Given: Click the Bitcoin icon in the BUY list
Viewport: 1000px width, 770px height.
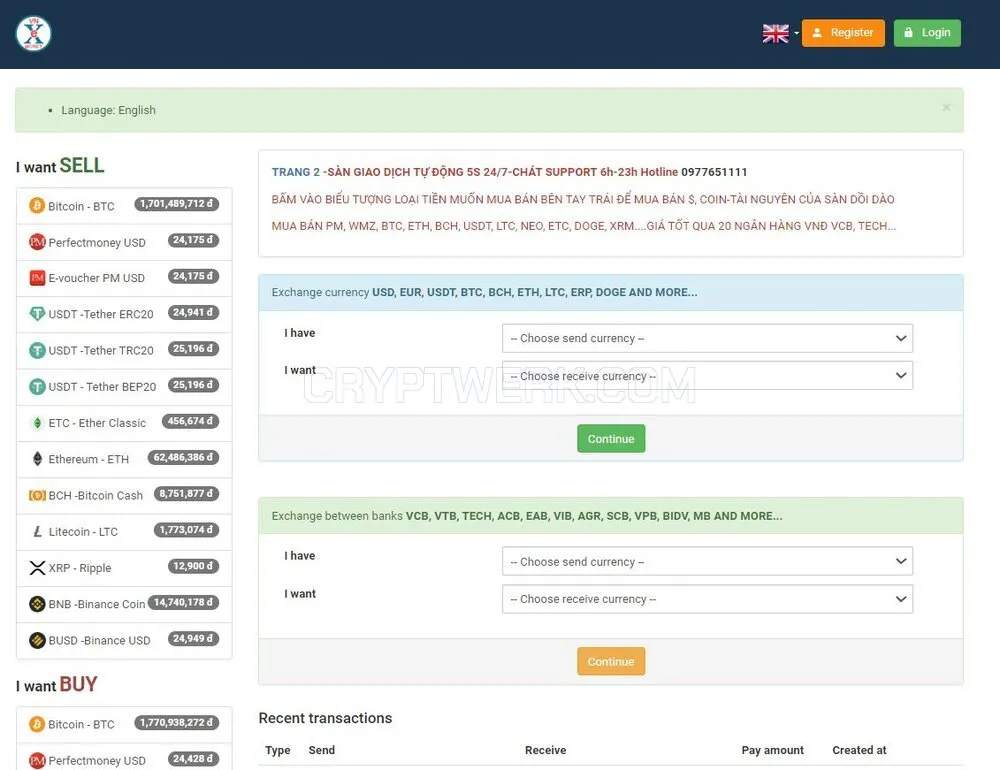Looking at the screenshot, I should (x=37, y=724).
